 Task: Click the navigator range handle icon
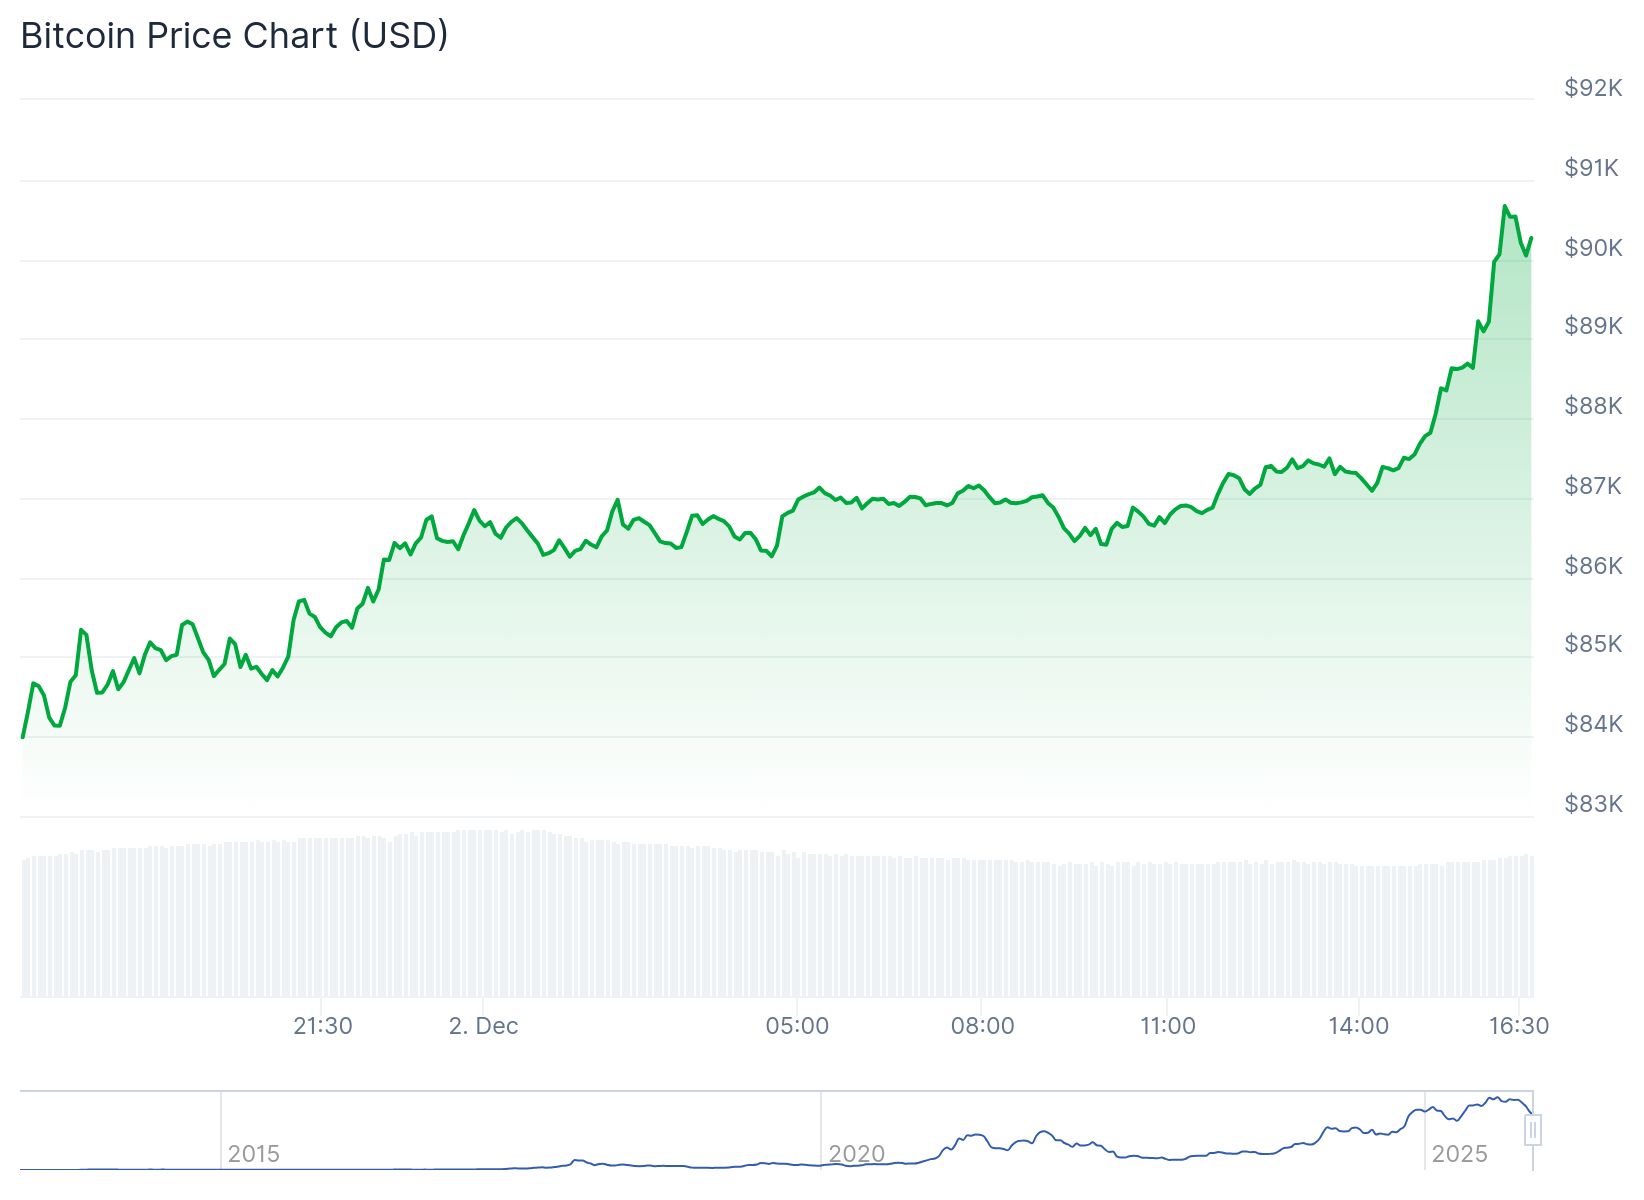pos(1533,1130)
